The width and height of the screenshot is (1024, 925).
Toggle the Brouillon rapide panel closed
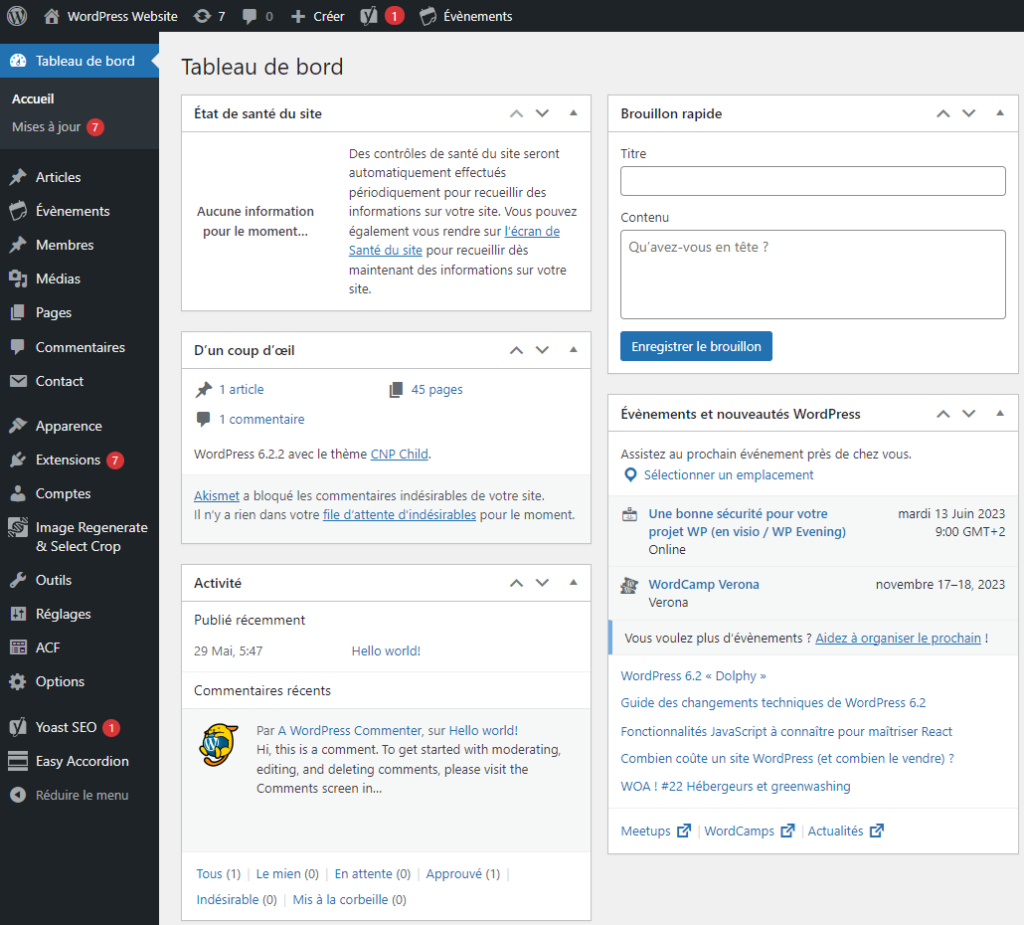click(1000, 113)
